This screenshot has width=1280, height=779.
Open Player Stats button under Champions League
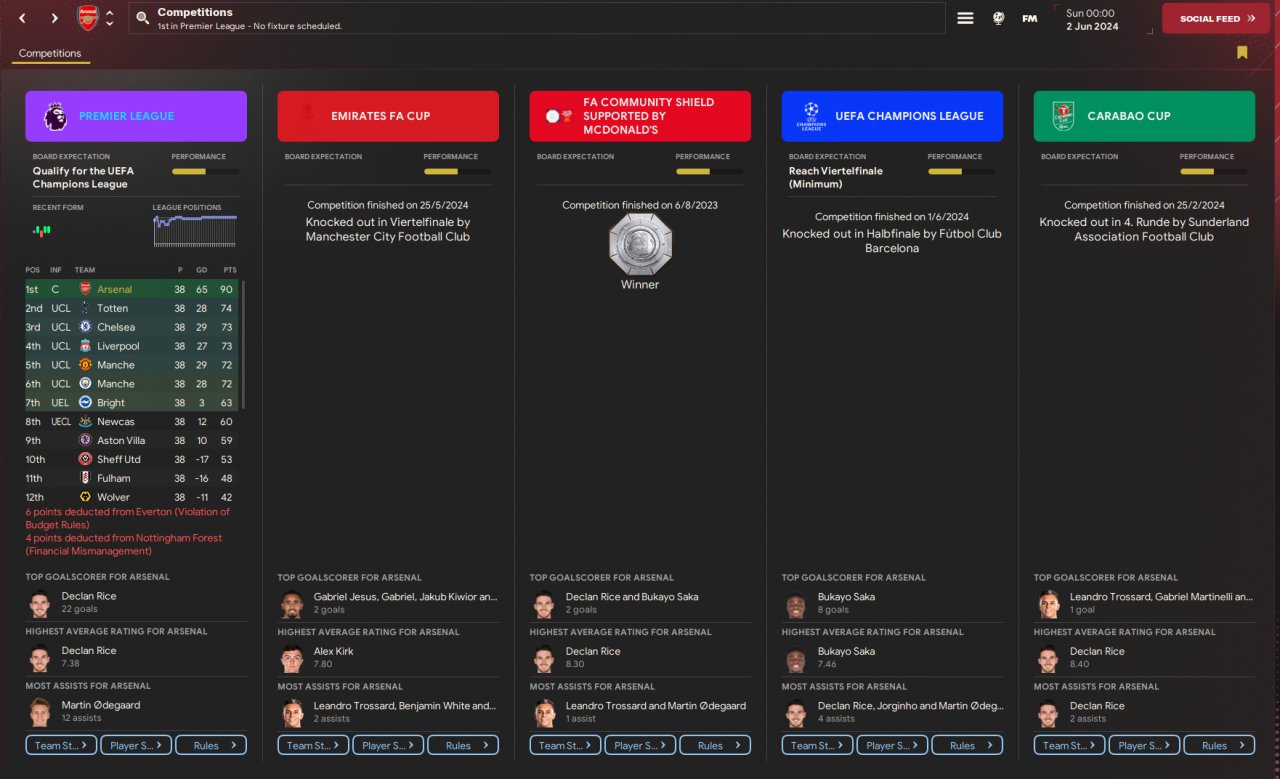click(892, 745)
